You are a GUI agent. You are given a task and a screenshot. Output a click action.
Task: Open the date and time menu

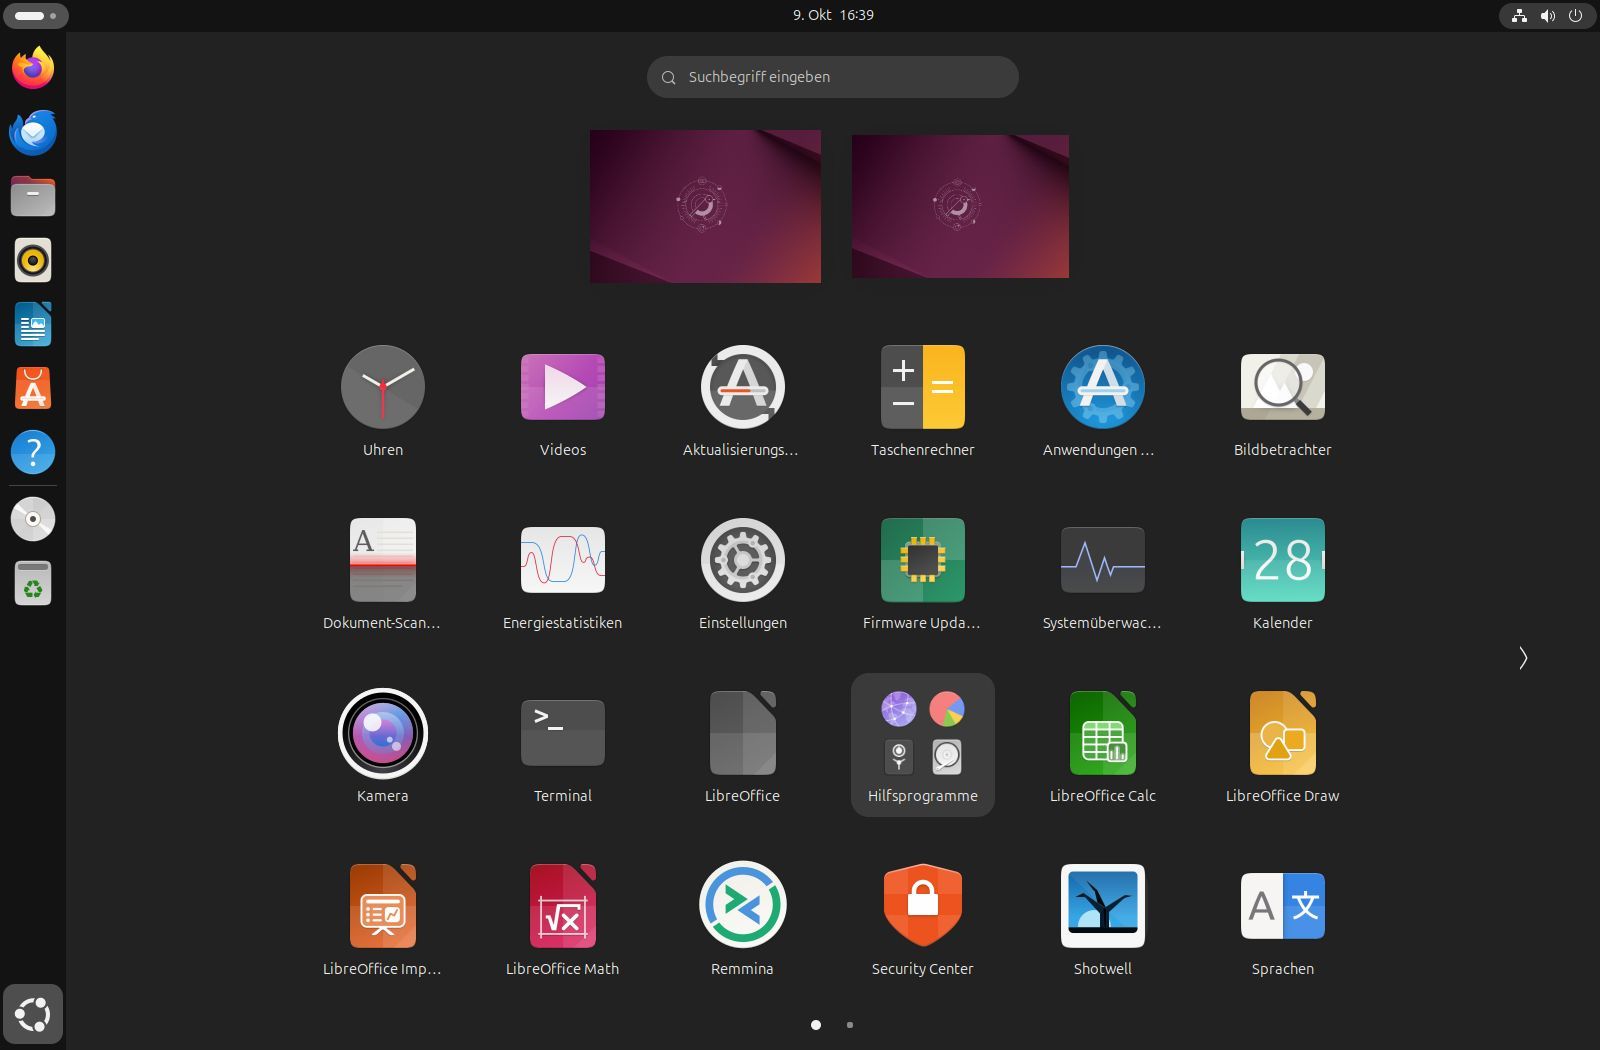(832, 14)
